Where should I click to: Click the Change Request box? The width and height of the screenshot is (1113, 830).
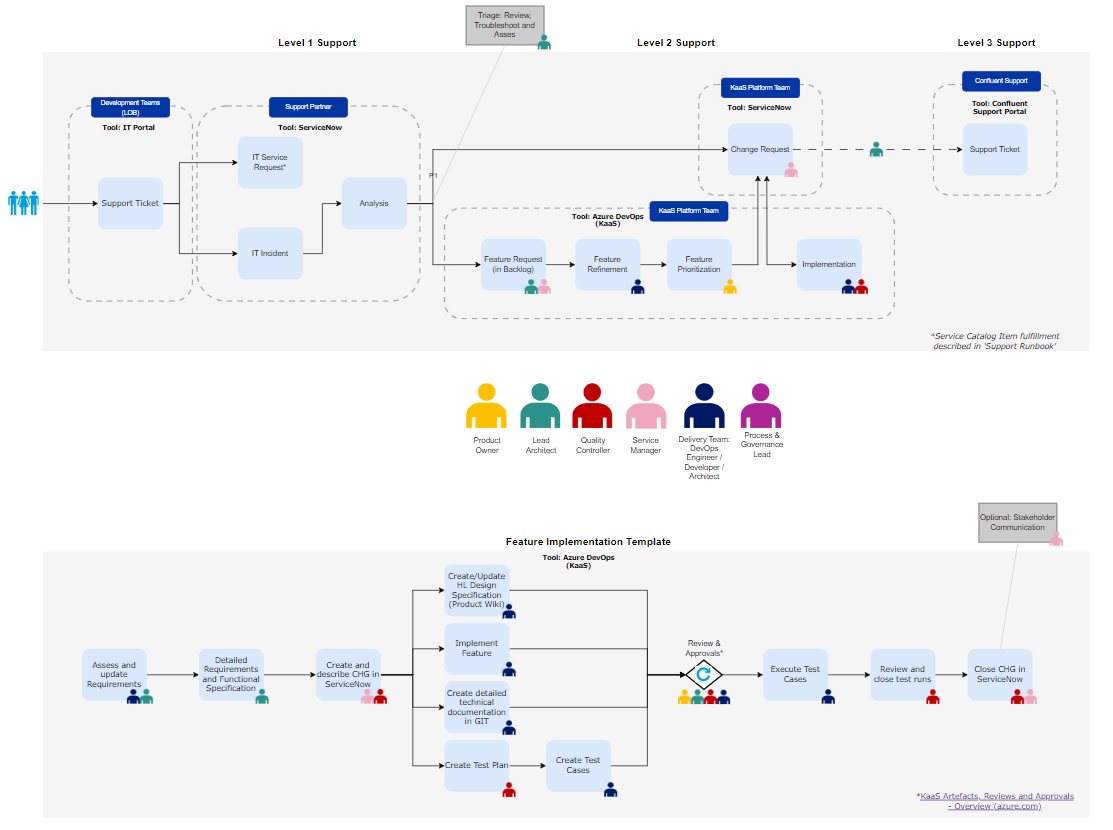760,150
